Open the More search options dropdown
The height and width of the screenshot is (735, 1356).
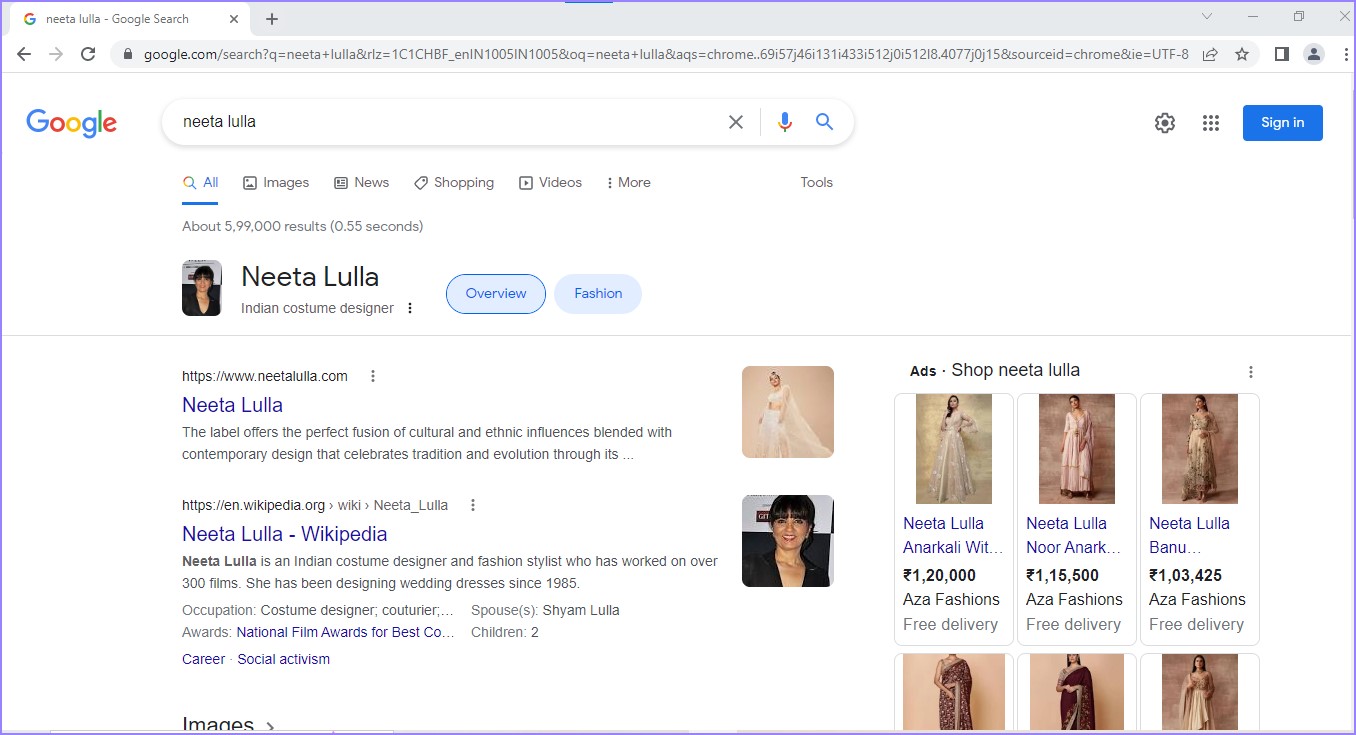(x=628, y=182)
